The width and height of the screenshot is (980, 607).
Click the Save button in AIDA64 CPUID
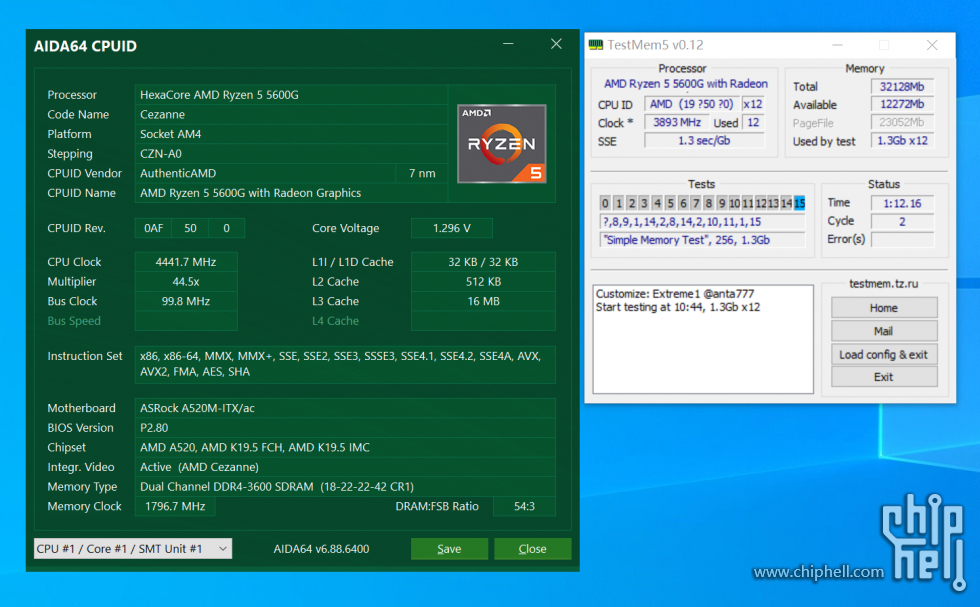click(449, 548)
